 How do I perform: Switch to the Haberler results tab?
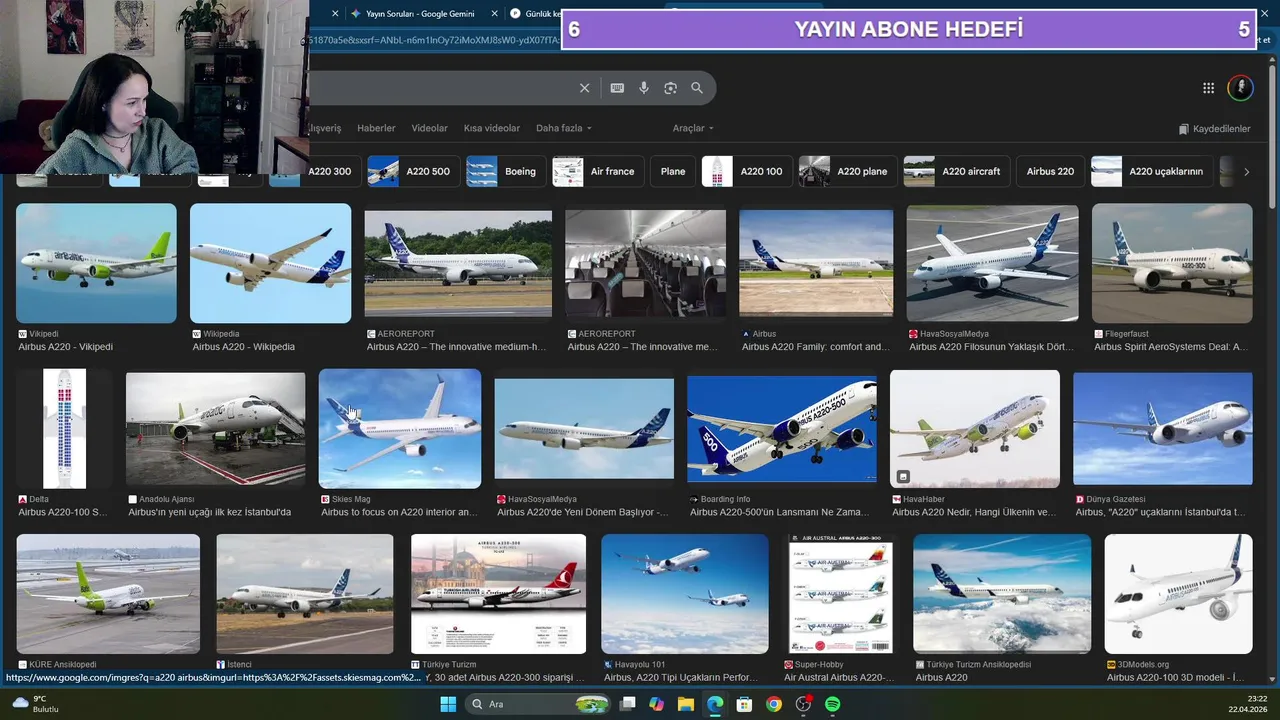[x=376, y=128]
